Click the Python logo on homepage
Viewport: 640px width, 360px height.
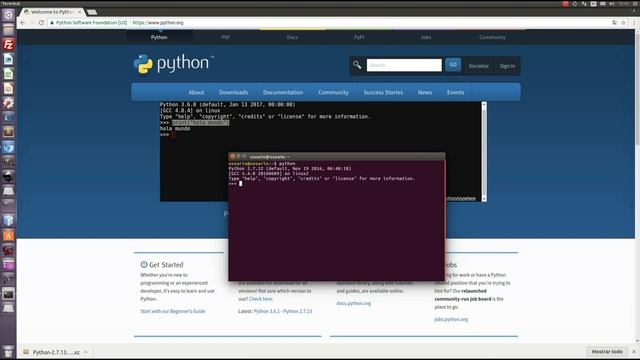pyautogui.click(x=173, y=64)
